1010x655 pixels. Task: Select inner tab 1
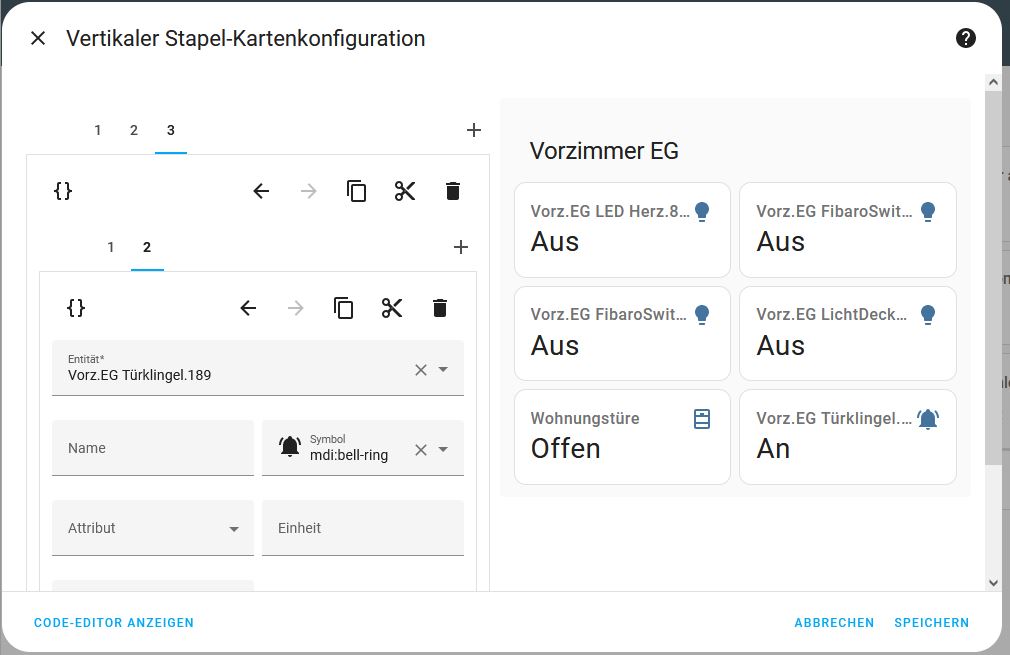pyautogui.click(x=111, y=247)
